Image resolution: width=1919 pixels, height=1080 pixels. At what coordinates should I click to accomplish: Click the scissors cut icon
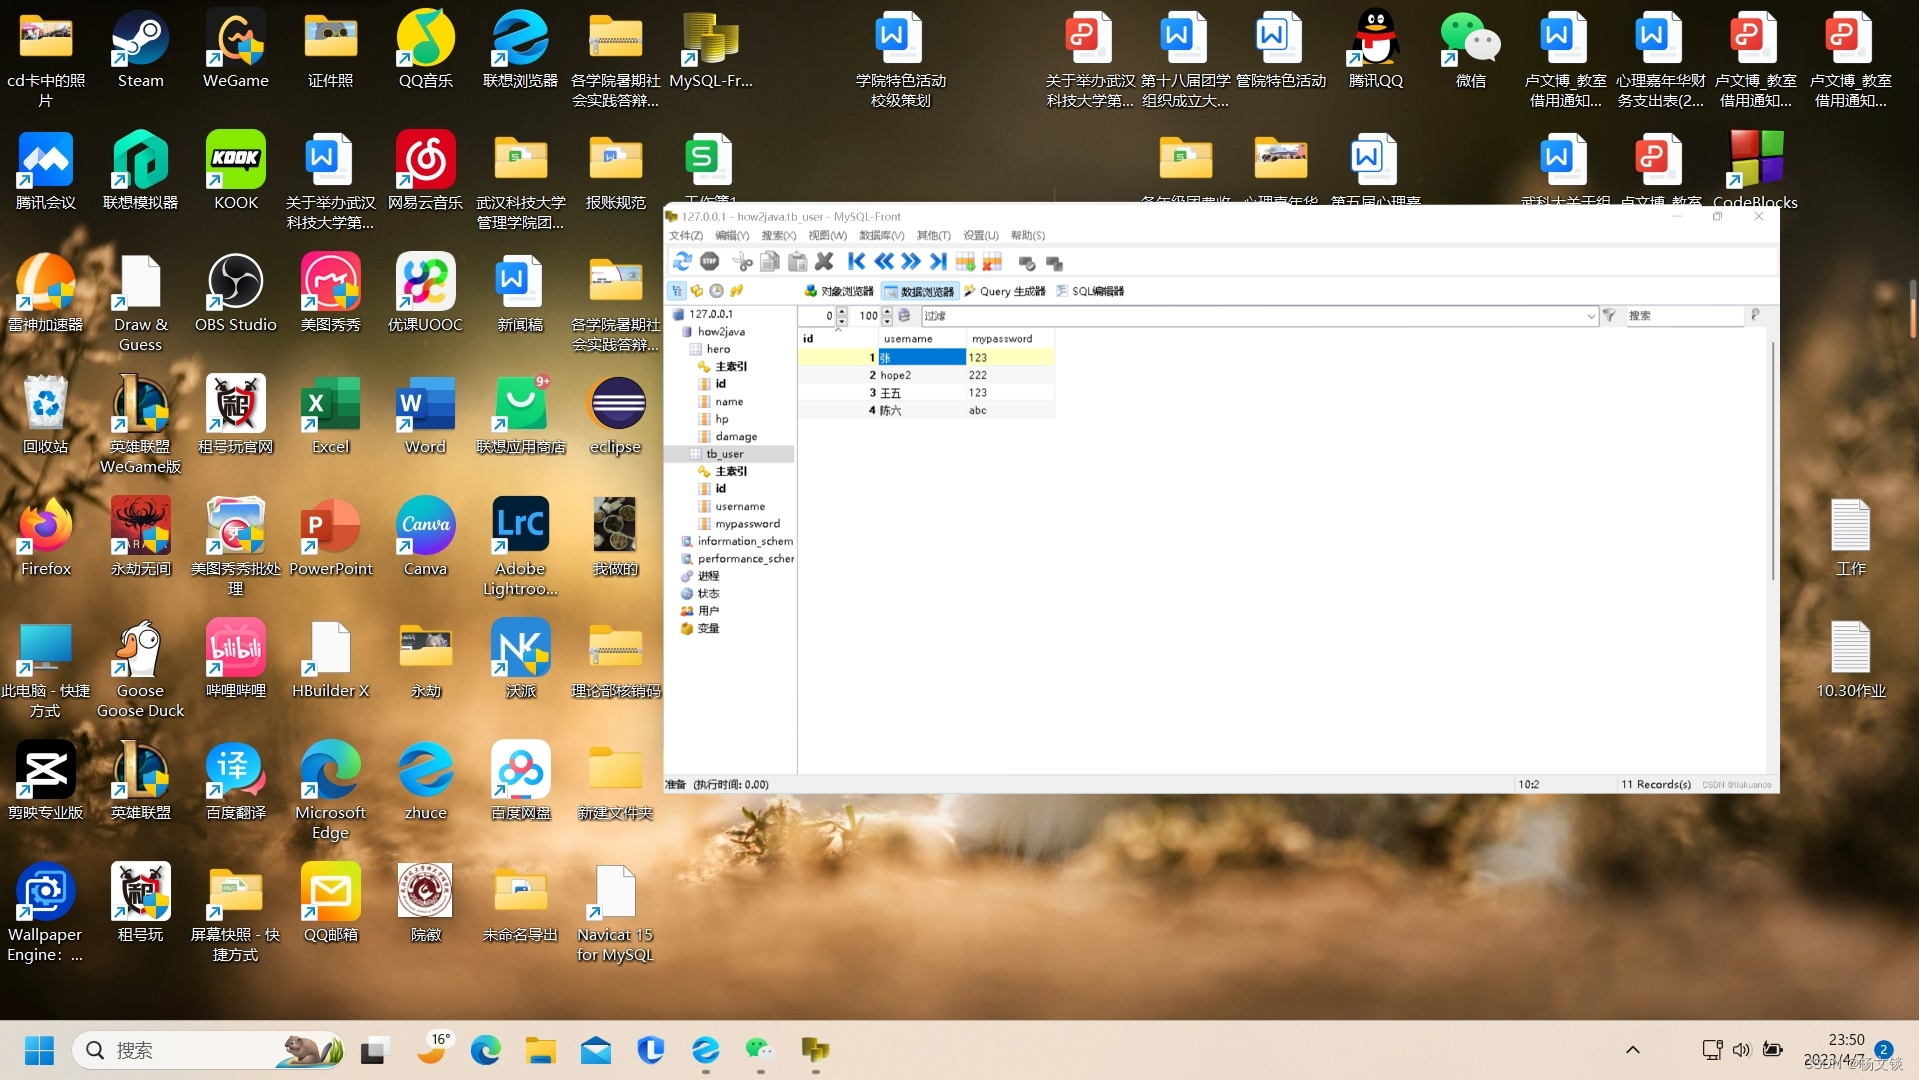click(742, 262)
